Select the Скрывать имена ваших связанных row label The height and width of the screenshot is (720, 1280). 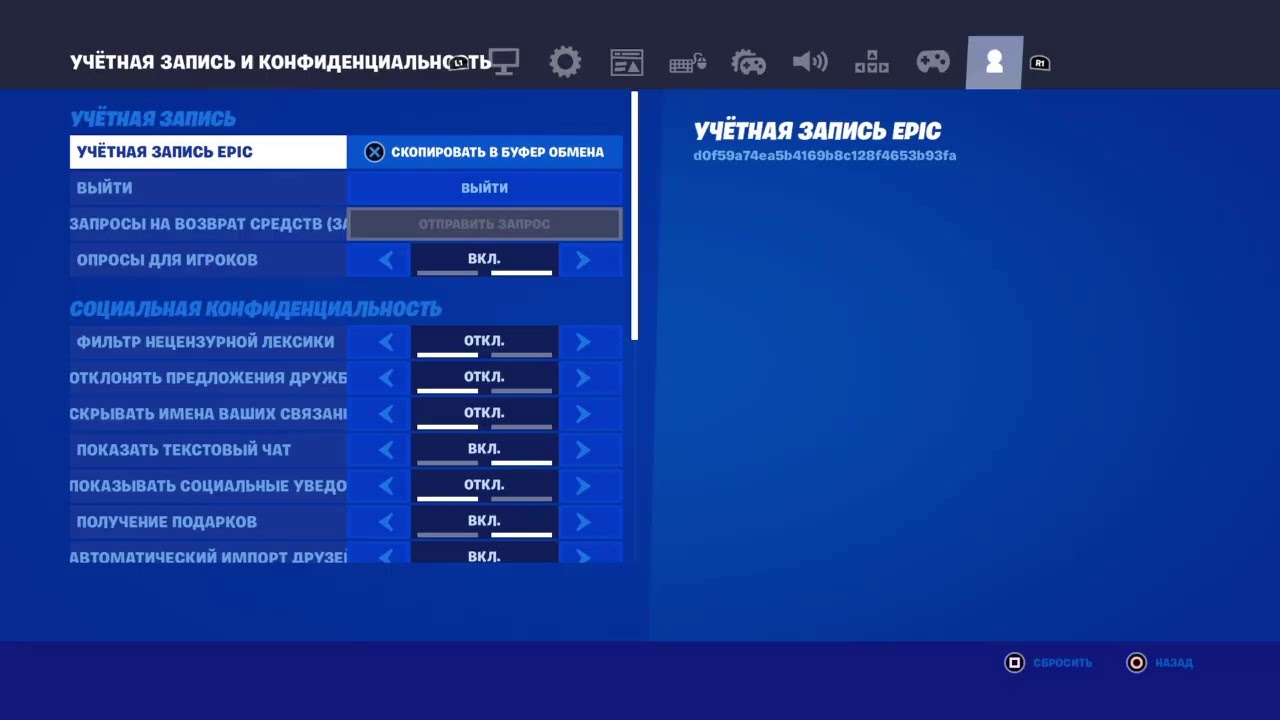pyautogui.click(x=208, y=414)
